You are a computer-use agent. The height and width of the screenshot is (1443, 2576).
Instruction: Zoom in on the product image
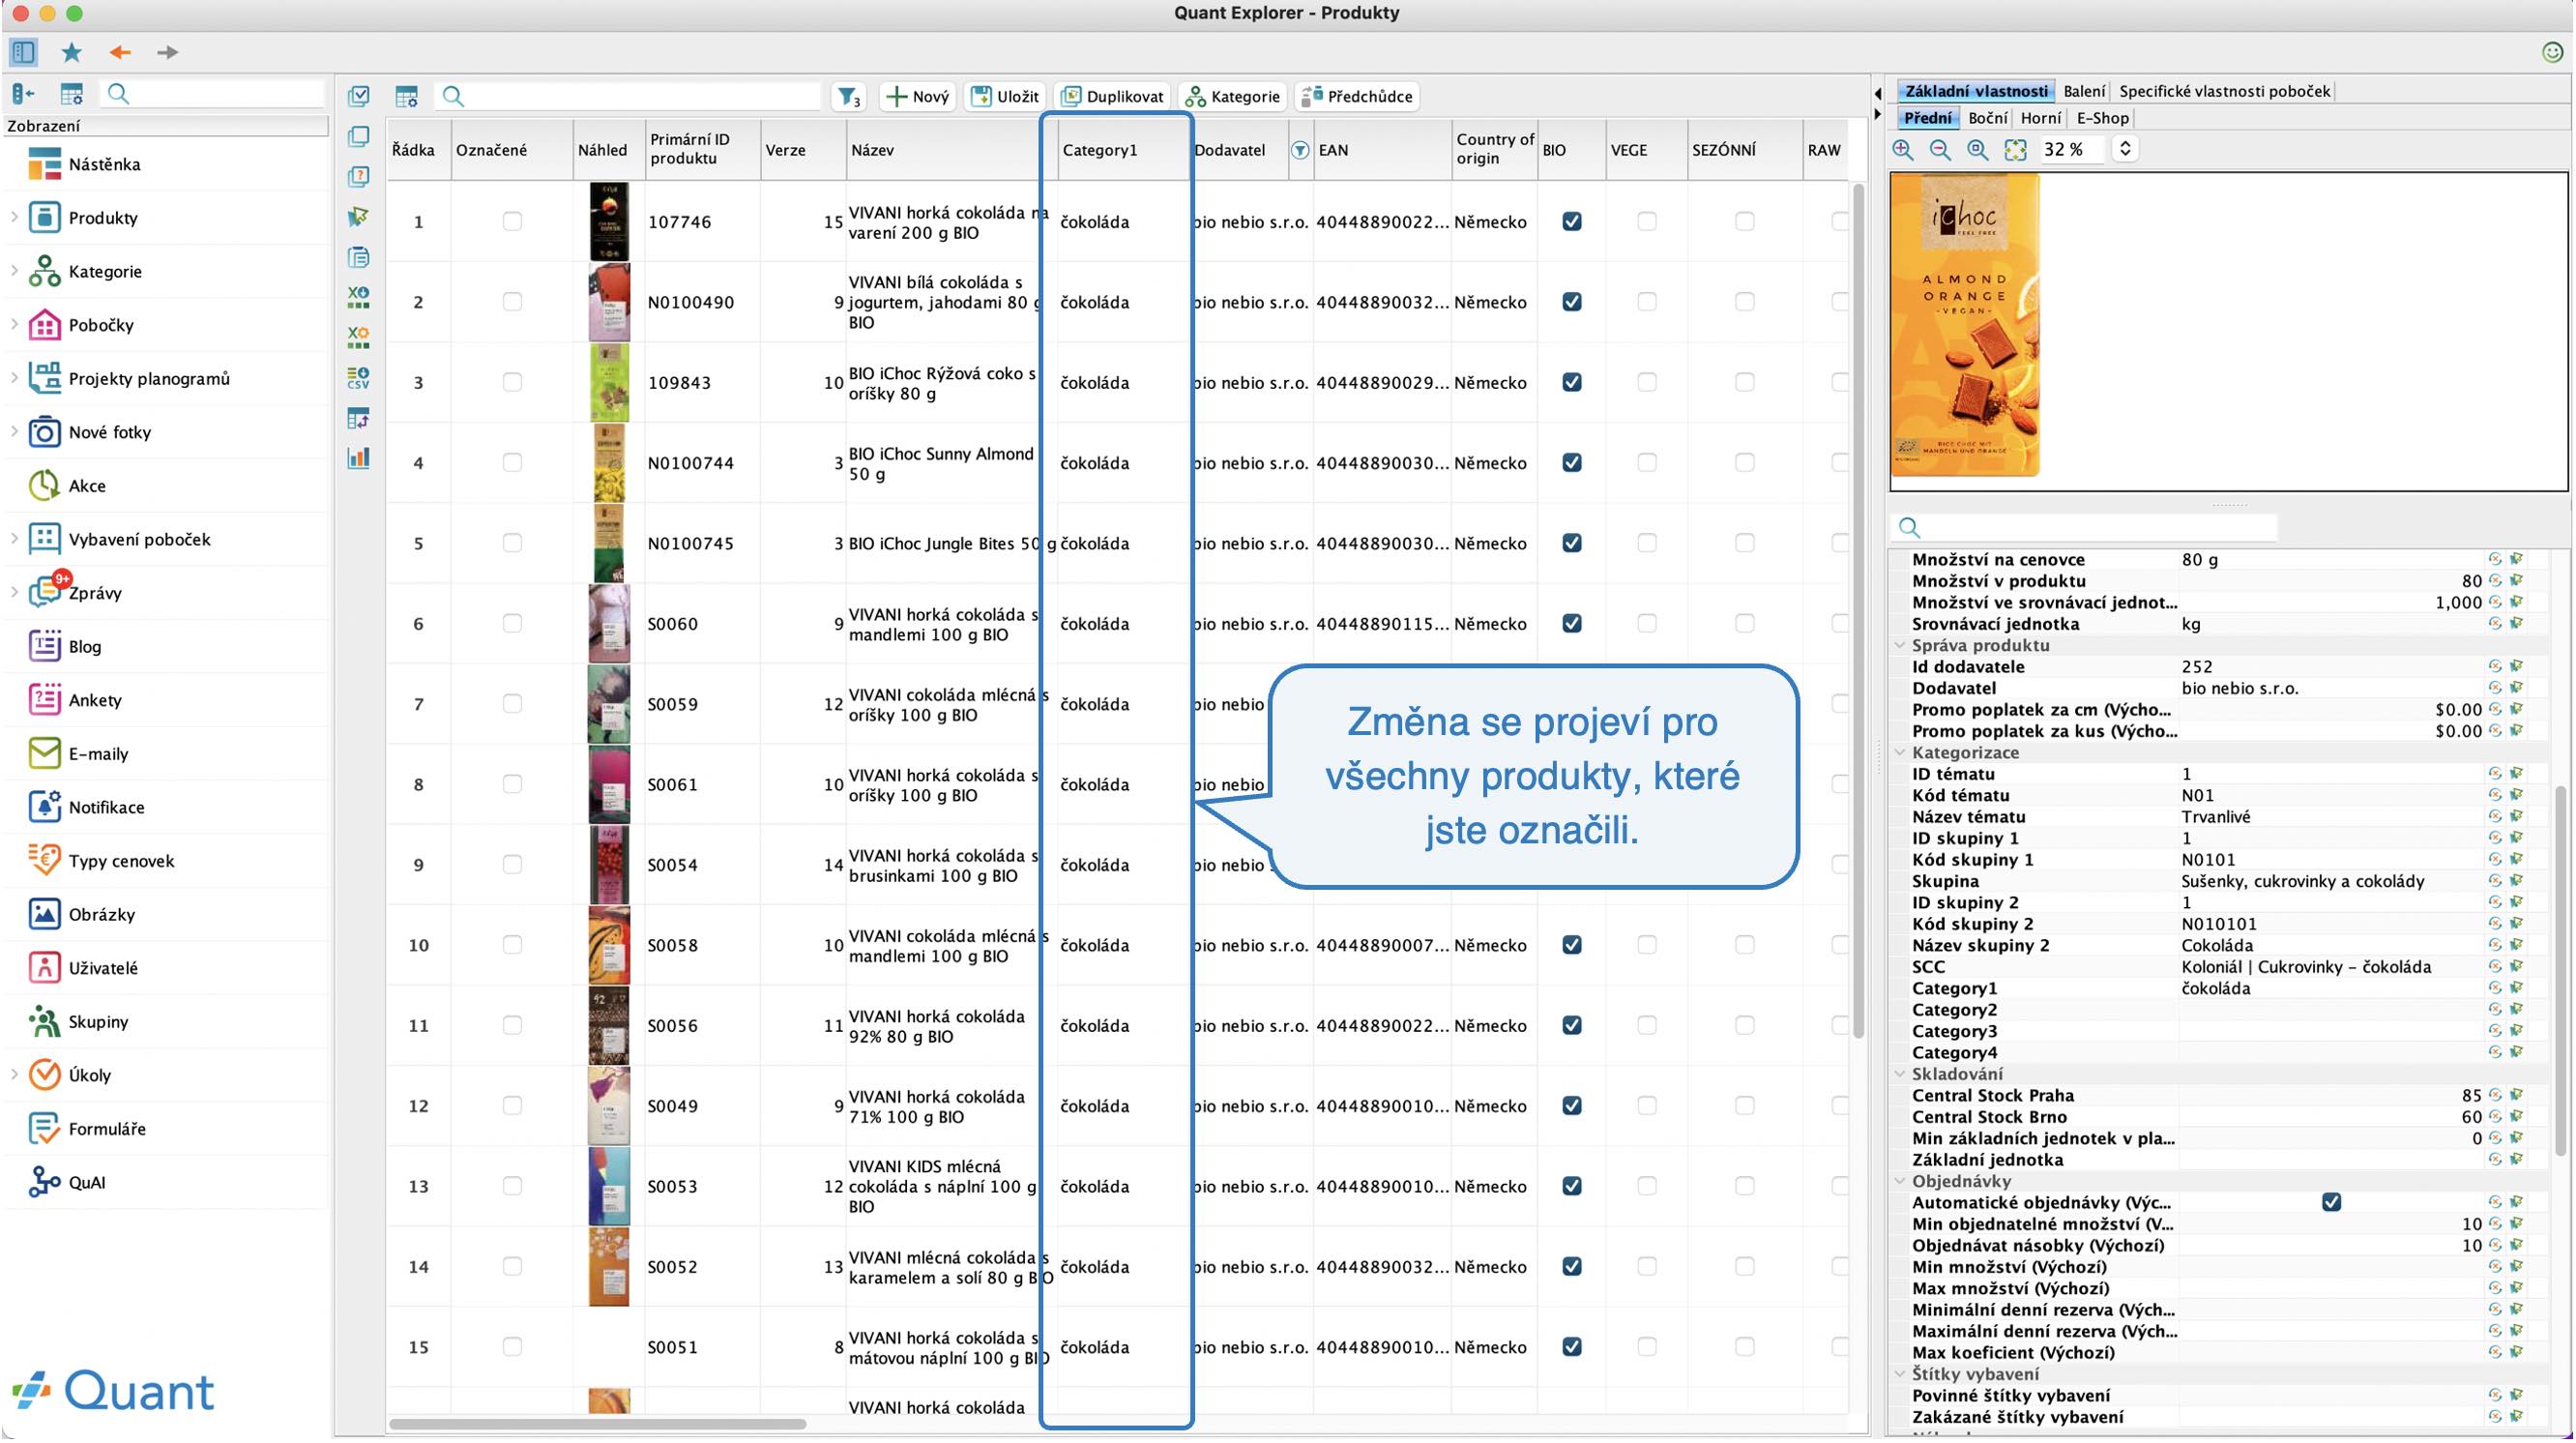[x=1902, y=150]
